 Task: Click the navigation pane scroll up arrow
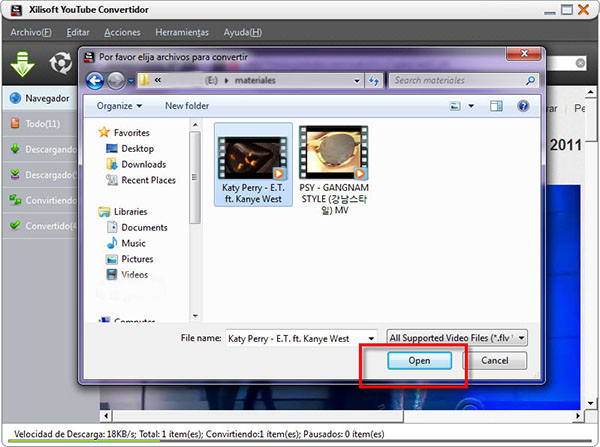tap(195, 125)
